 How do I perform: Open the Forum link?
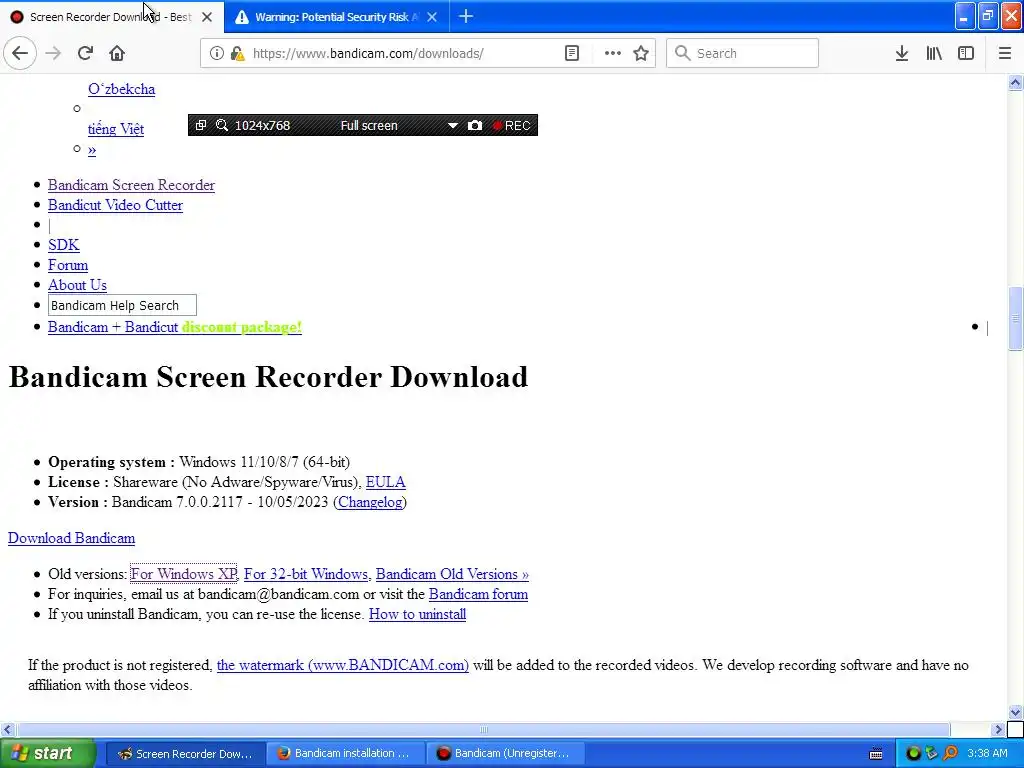[x=68, y=265]
